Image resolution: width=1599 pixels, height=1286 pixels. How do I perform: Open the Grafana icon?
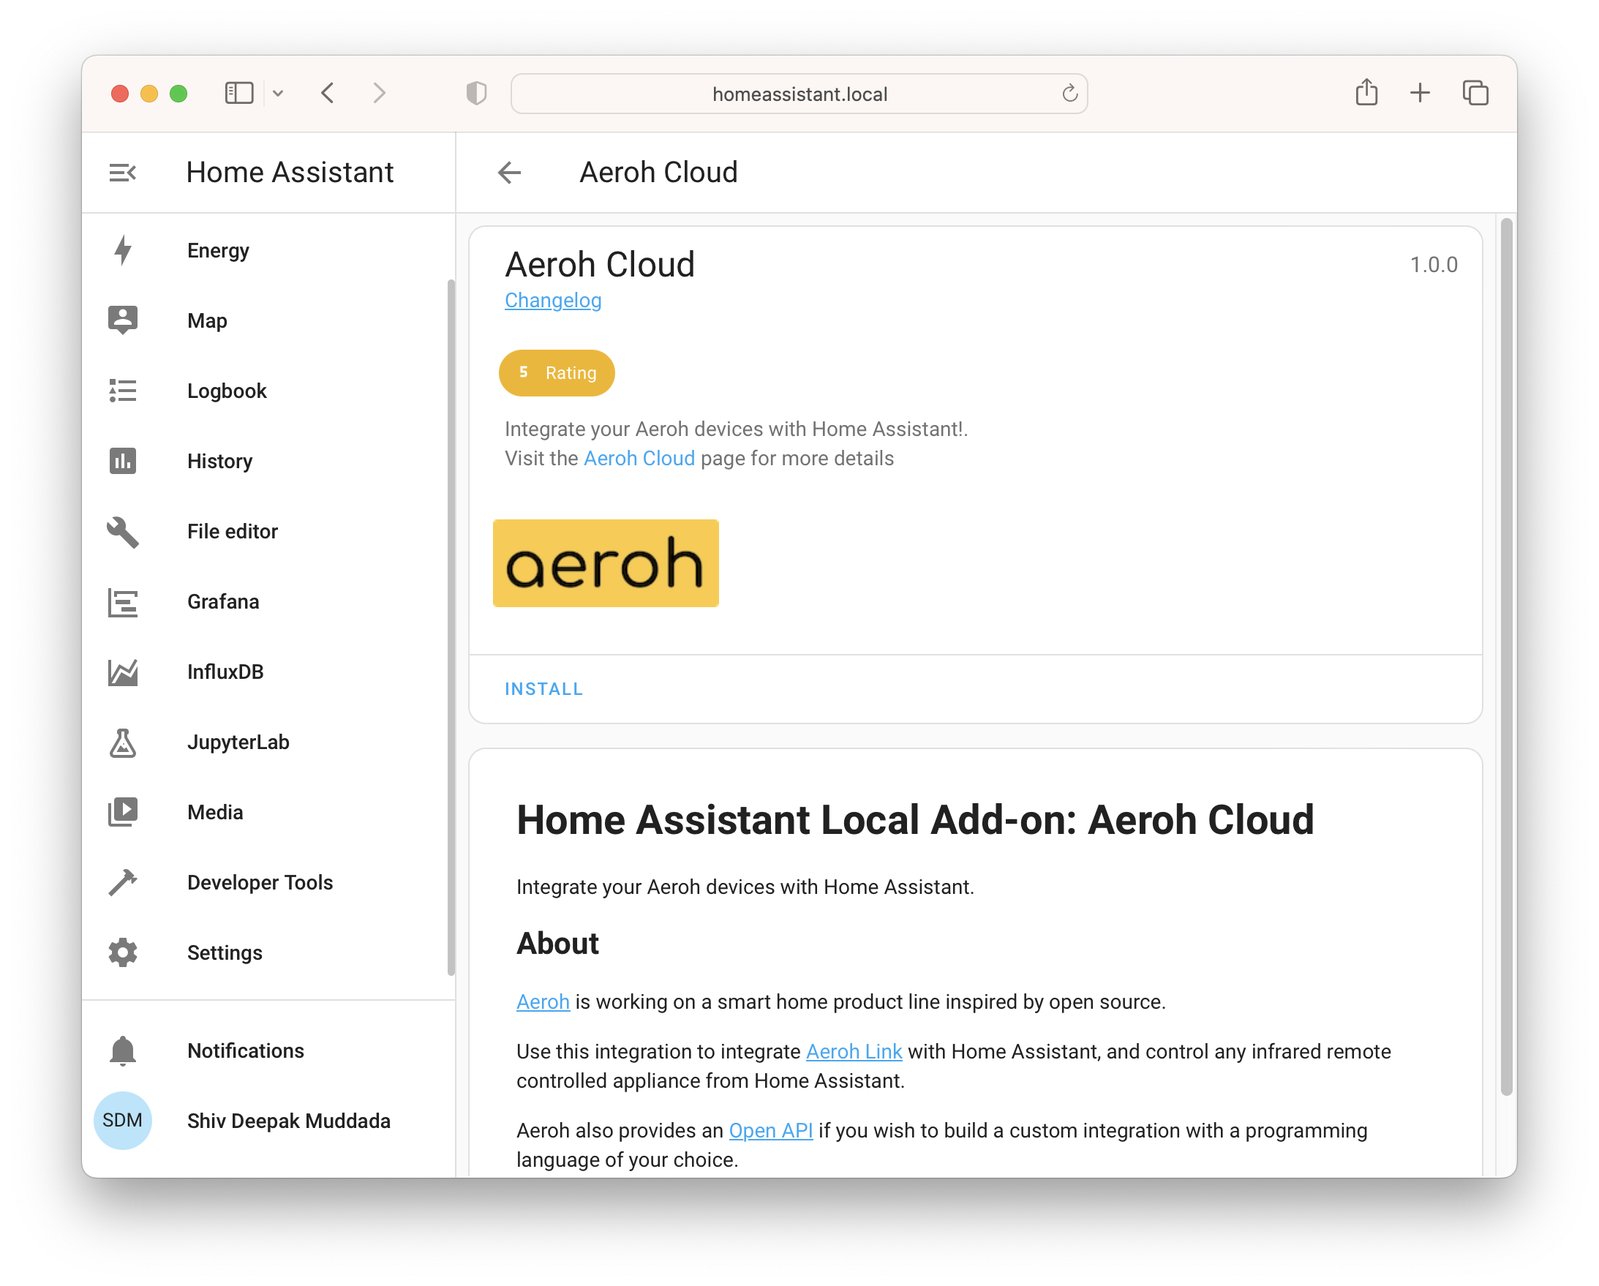point(122,602)
